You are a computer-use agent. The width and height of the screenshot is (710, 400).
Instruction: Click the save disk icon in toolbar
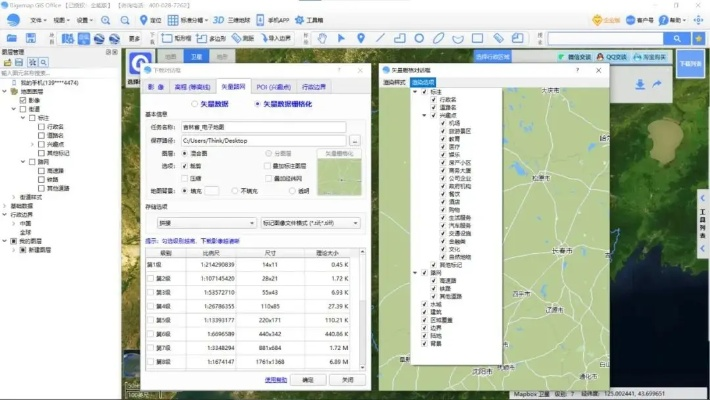tap(30, 38)
